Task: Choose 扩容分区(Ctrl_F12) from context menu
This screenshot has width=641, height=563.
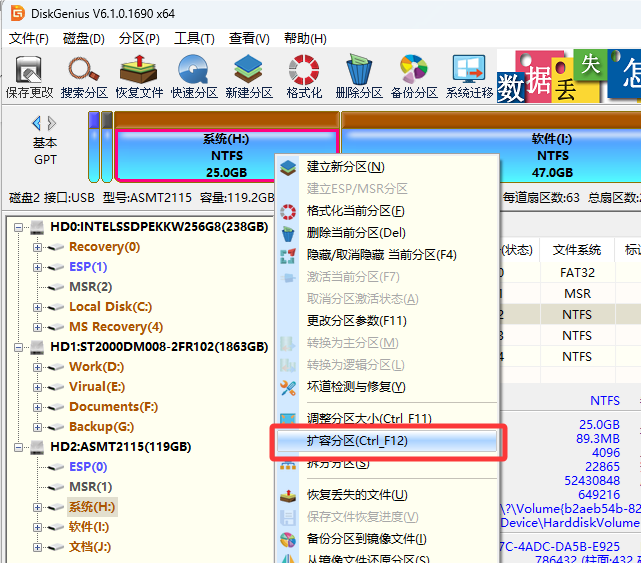Action: pyautogui.click(x=387, y=441)
